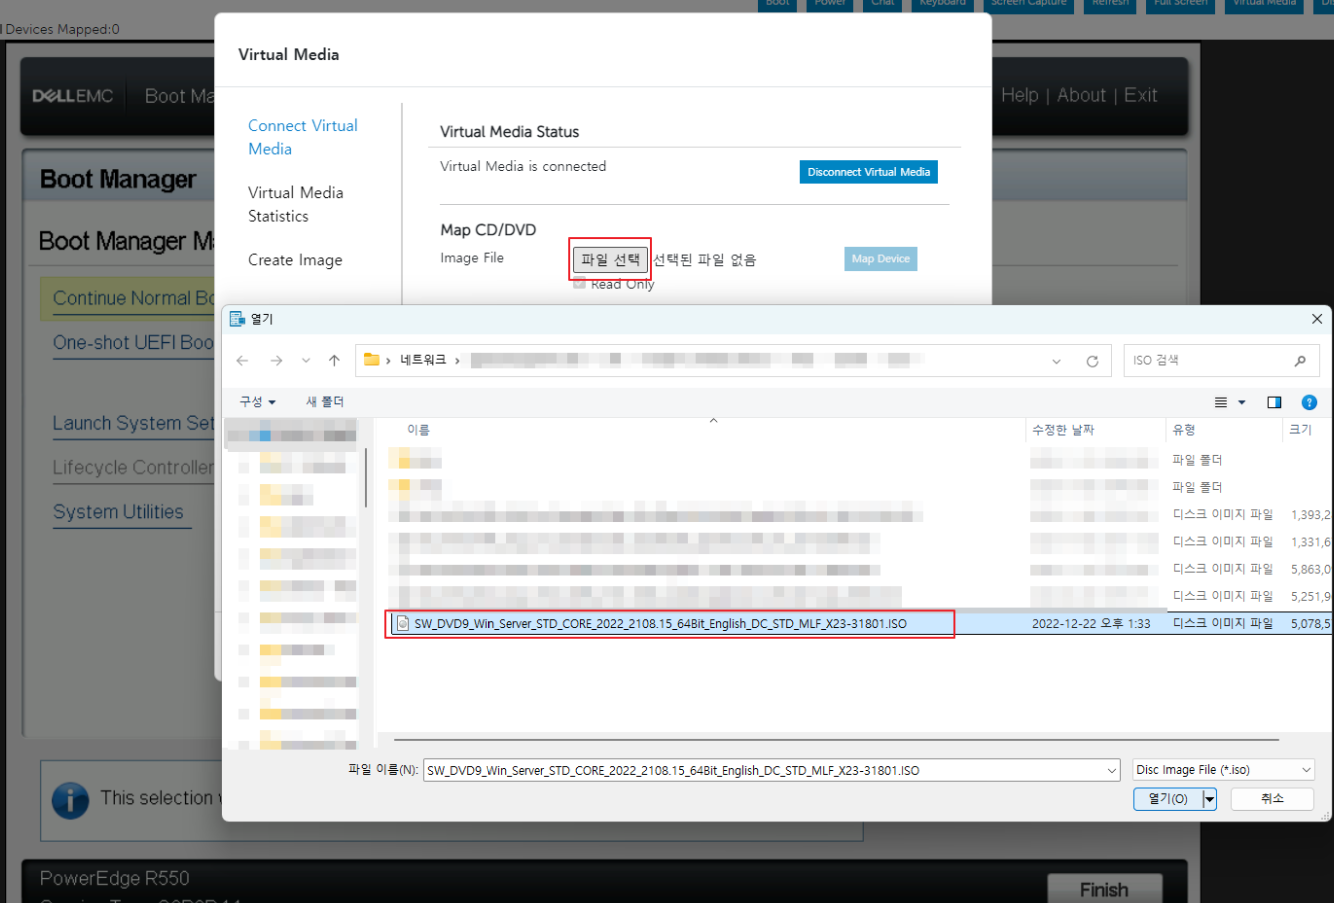Click the date 2022-12-22 오후 1:33
The image size is (1334, 903).
coord(1091,623)
